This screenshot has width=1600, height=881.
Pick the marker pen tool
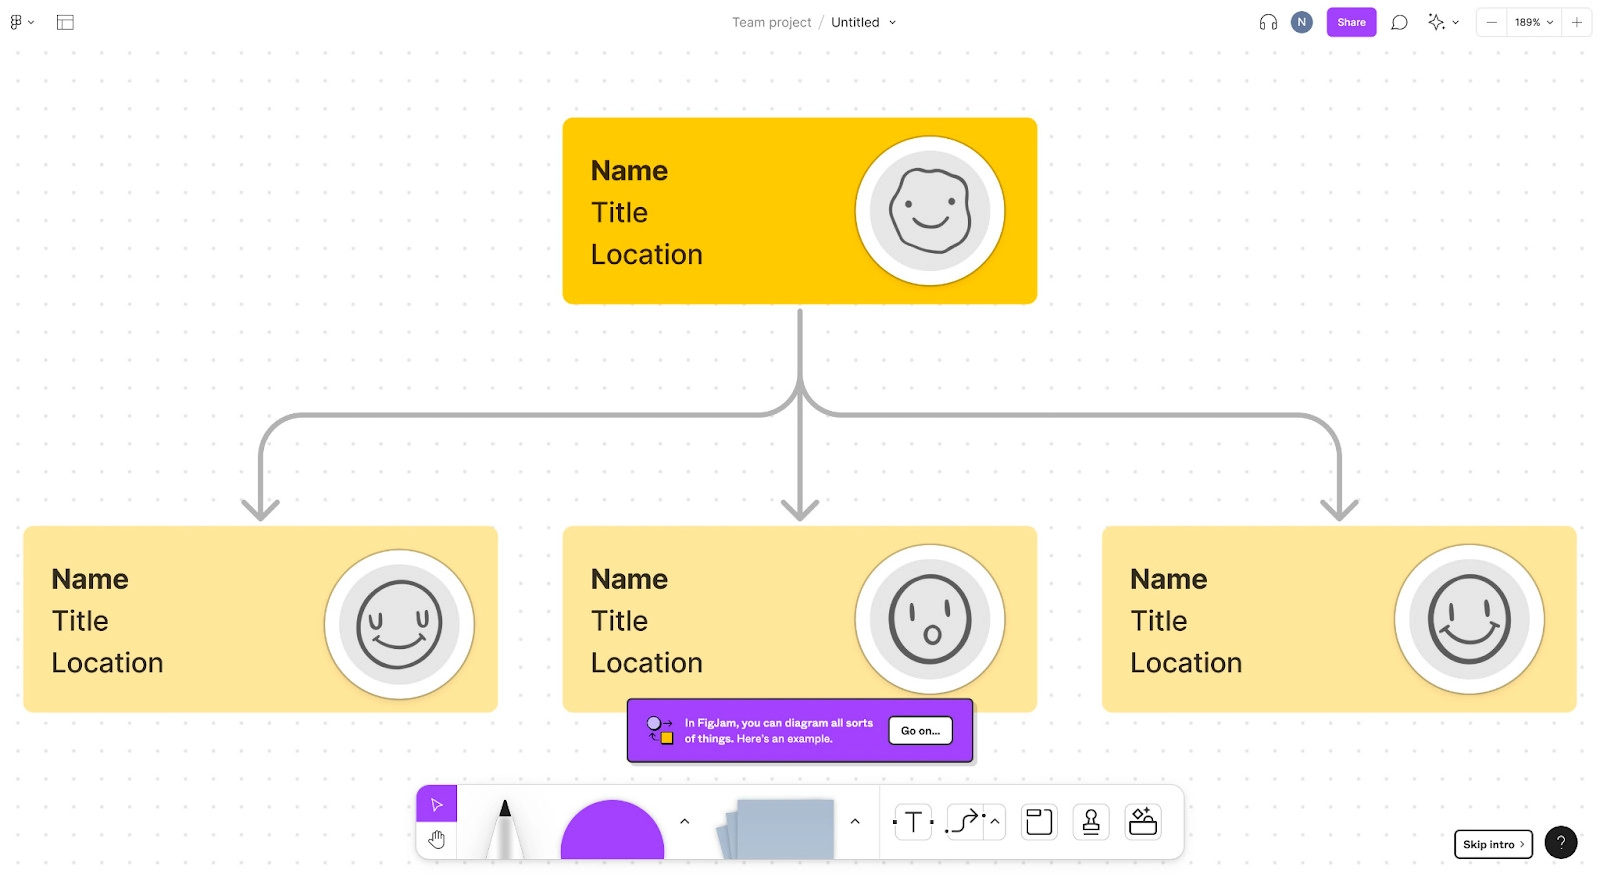click(x=505, y=828)
